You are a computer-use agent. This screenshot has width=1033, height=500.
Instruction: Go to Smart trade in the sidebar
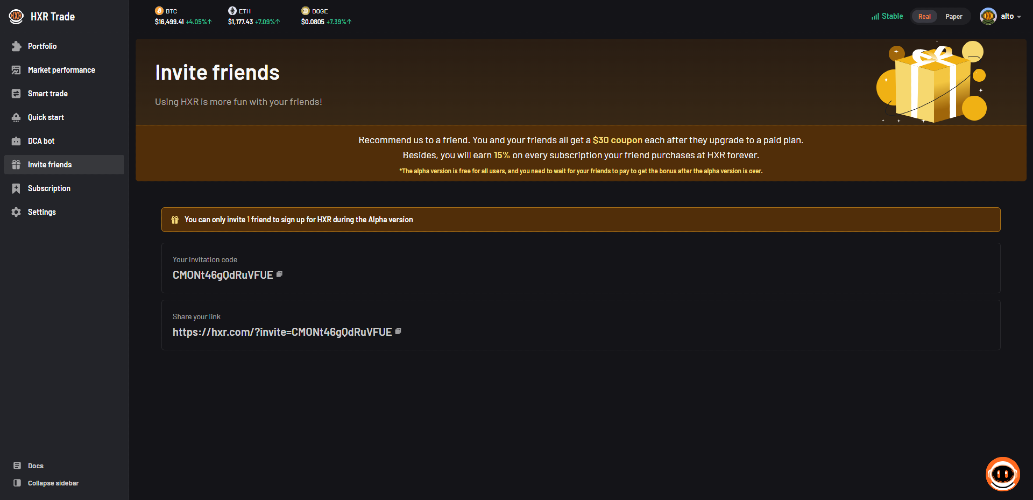64,94
